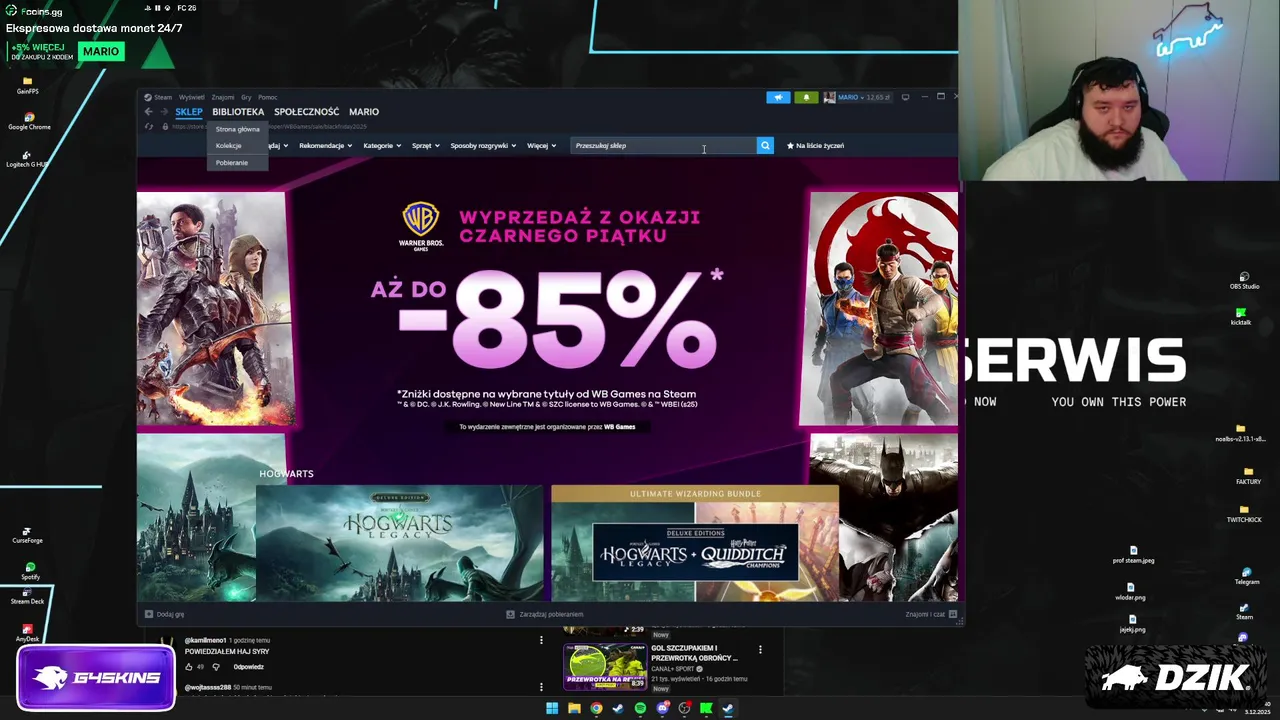The width and height of the screenshot is (1280, 720).
Task: Click the Steam forward navigation arrow
Action: coord(164,112)
